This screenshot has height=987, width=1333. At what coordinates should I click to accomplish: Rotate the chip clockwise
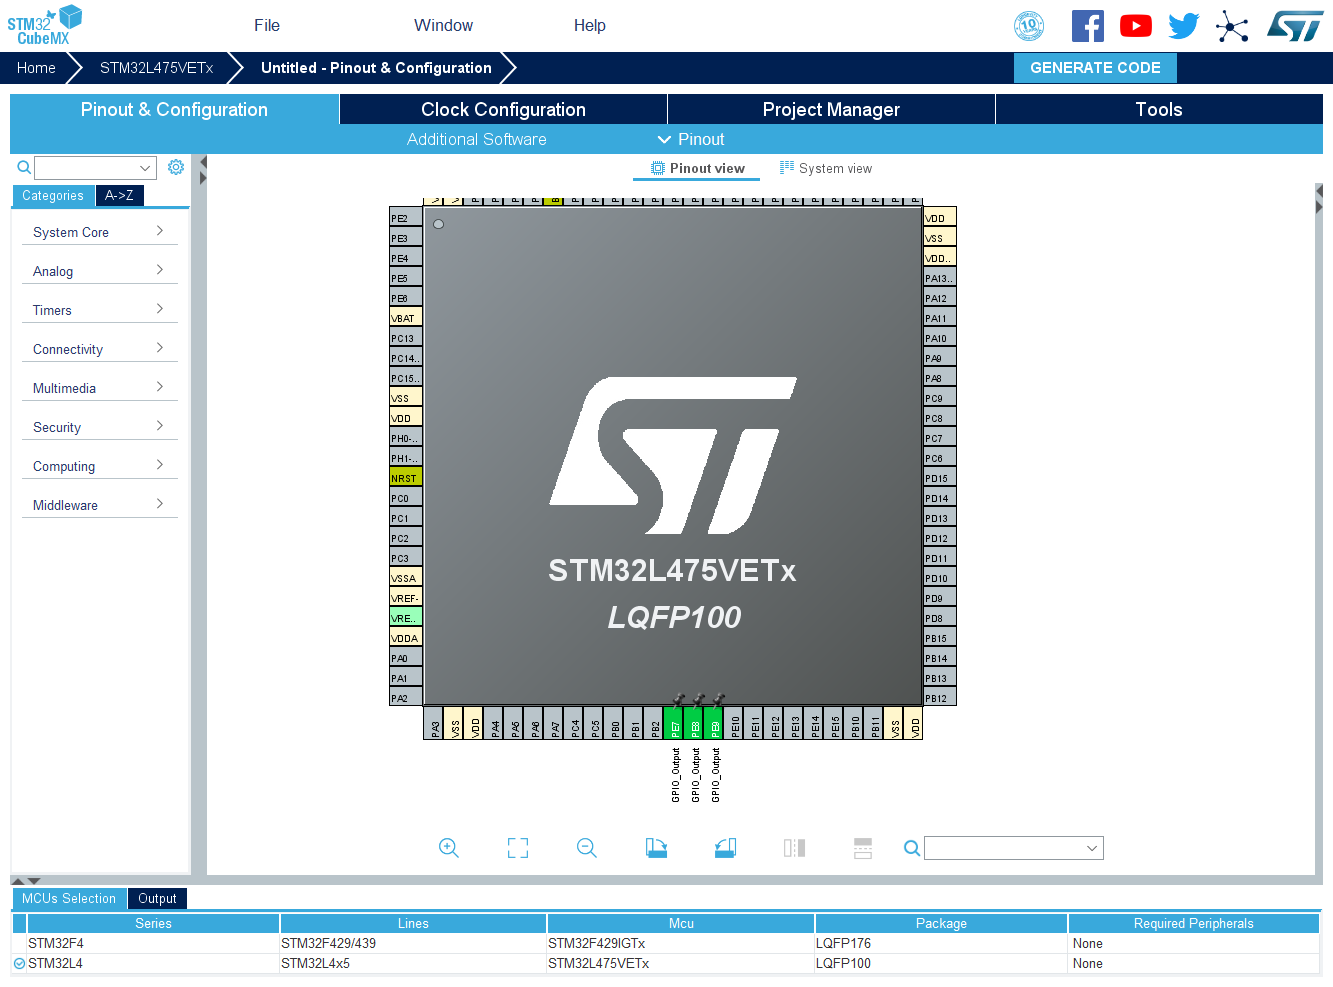[x=656, y=848]
